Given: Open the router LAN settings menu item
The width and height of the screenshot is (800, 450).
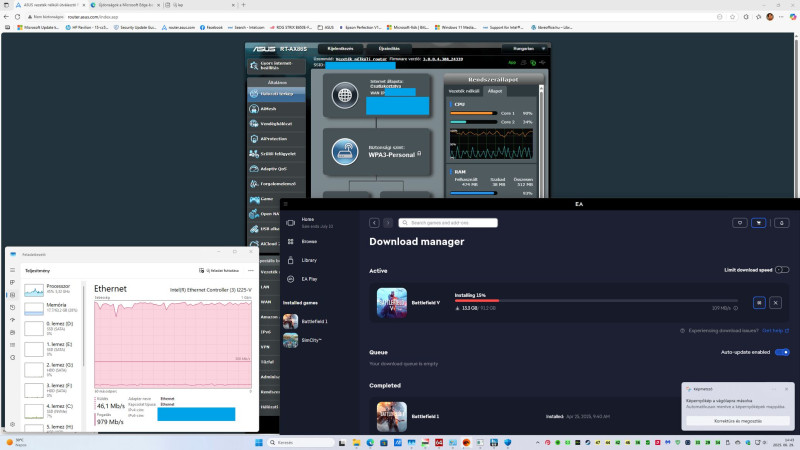Looking at the screenshot, I should [x=268, y=287].
